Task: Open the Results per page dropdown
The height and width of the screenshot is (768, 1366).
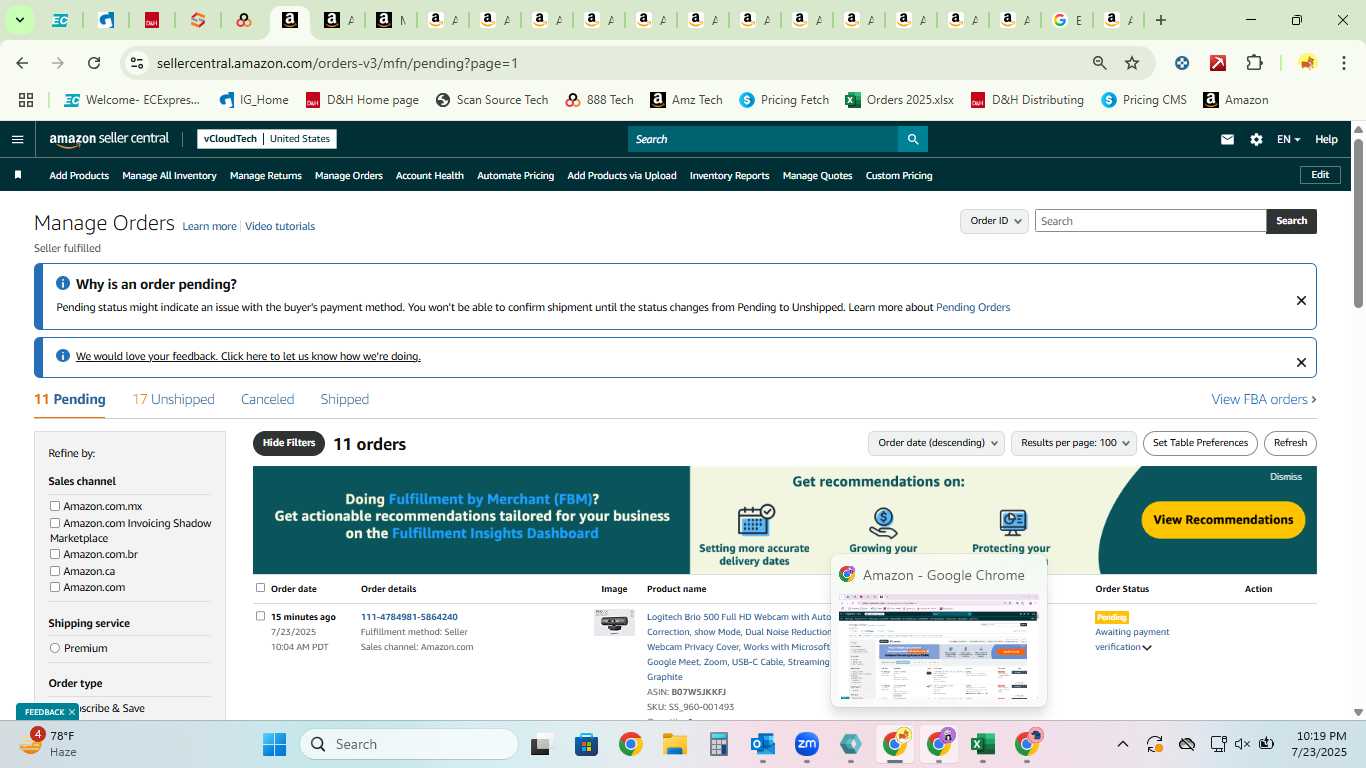Action: (x=1075, y=443)
